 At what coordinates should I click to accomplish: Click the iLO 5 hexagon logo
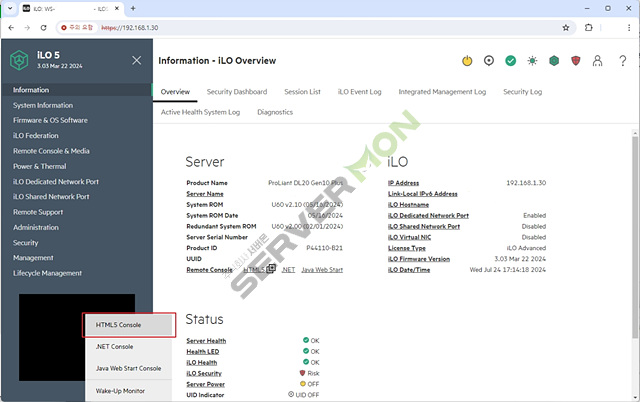click(x=19, y=60)
